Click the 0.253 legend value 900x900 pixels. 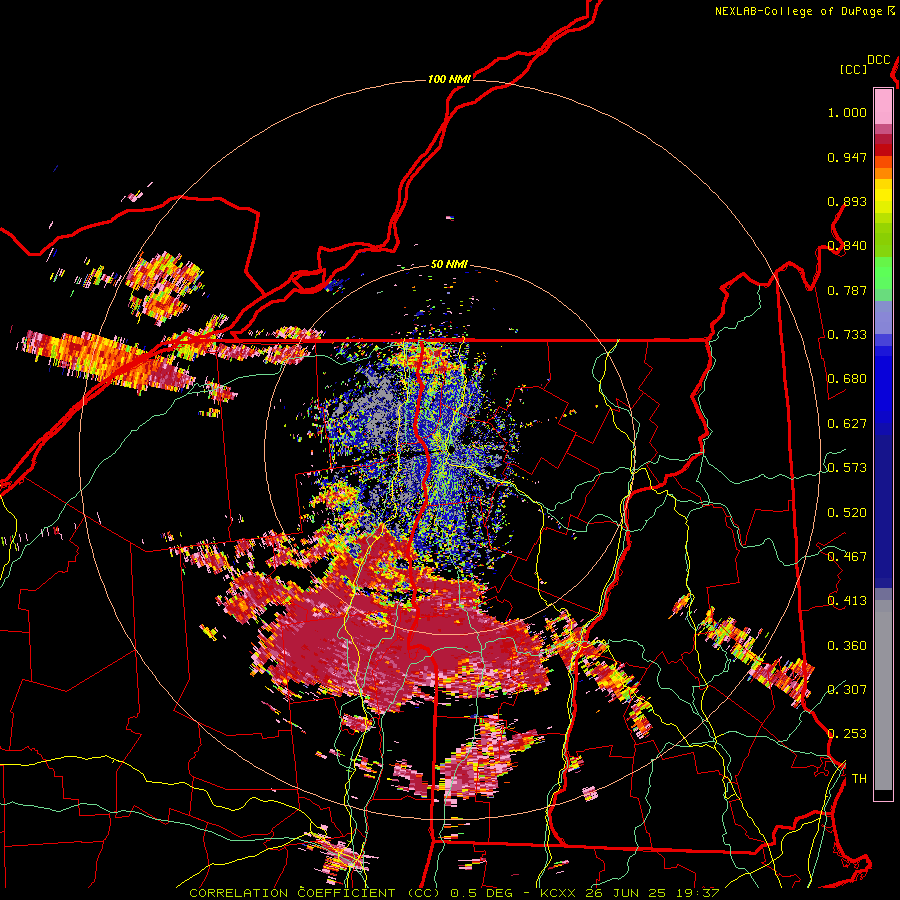pyautogui.click(x=847, y=734)
